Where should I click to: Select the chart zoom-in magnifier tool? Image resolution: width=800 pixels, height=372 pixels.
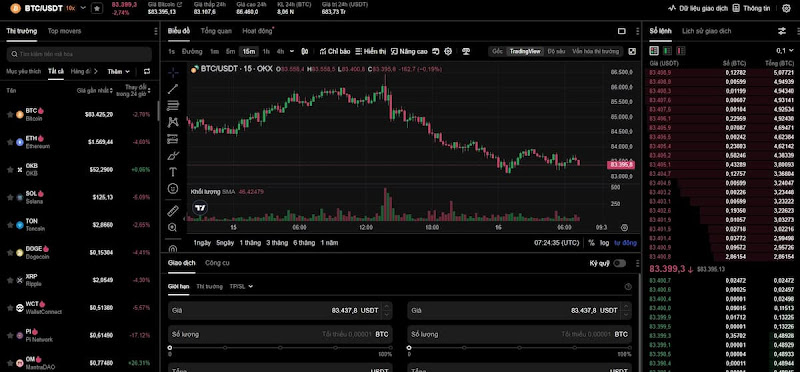(x=173, y=228)
